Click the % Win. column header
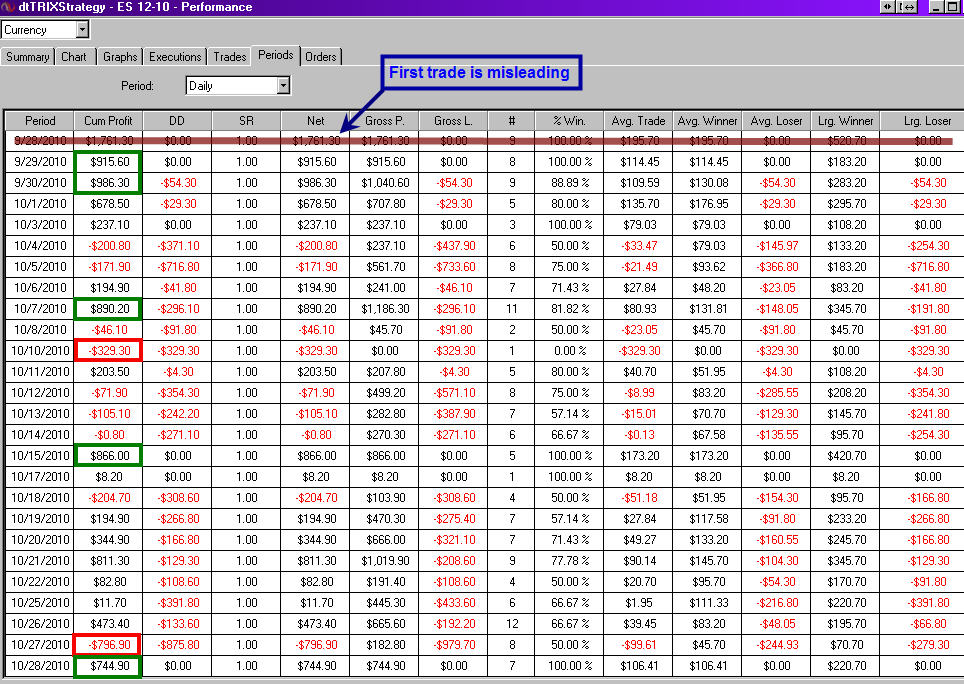 tap(569, 120)
